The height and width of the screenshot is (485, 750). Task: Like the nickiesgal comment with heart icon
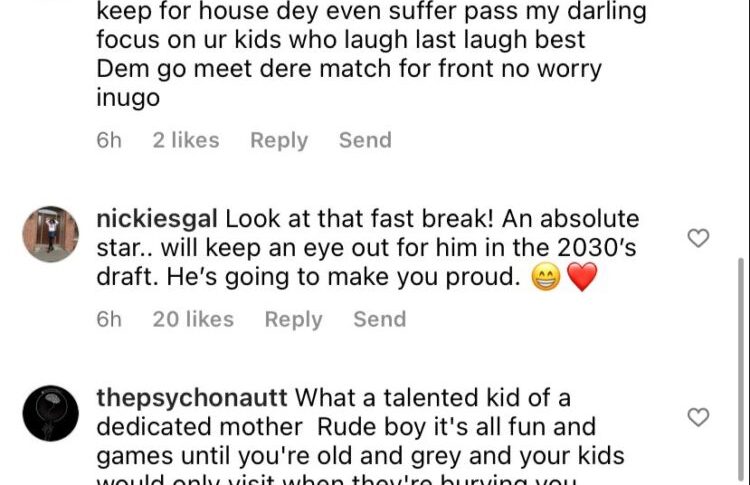(x=699, y=238)
